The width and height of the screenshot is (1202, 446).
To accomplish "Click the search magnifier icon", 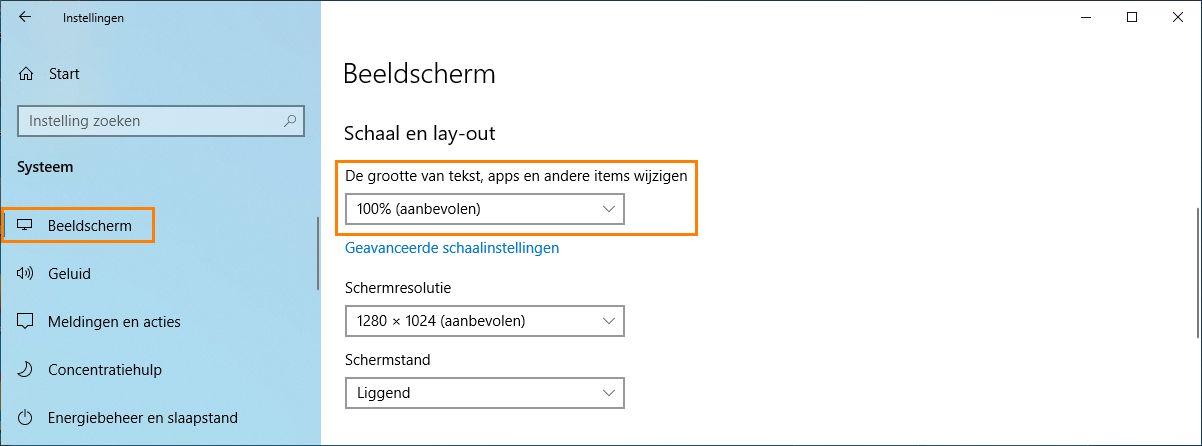I will [290, 121].
